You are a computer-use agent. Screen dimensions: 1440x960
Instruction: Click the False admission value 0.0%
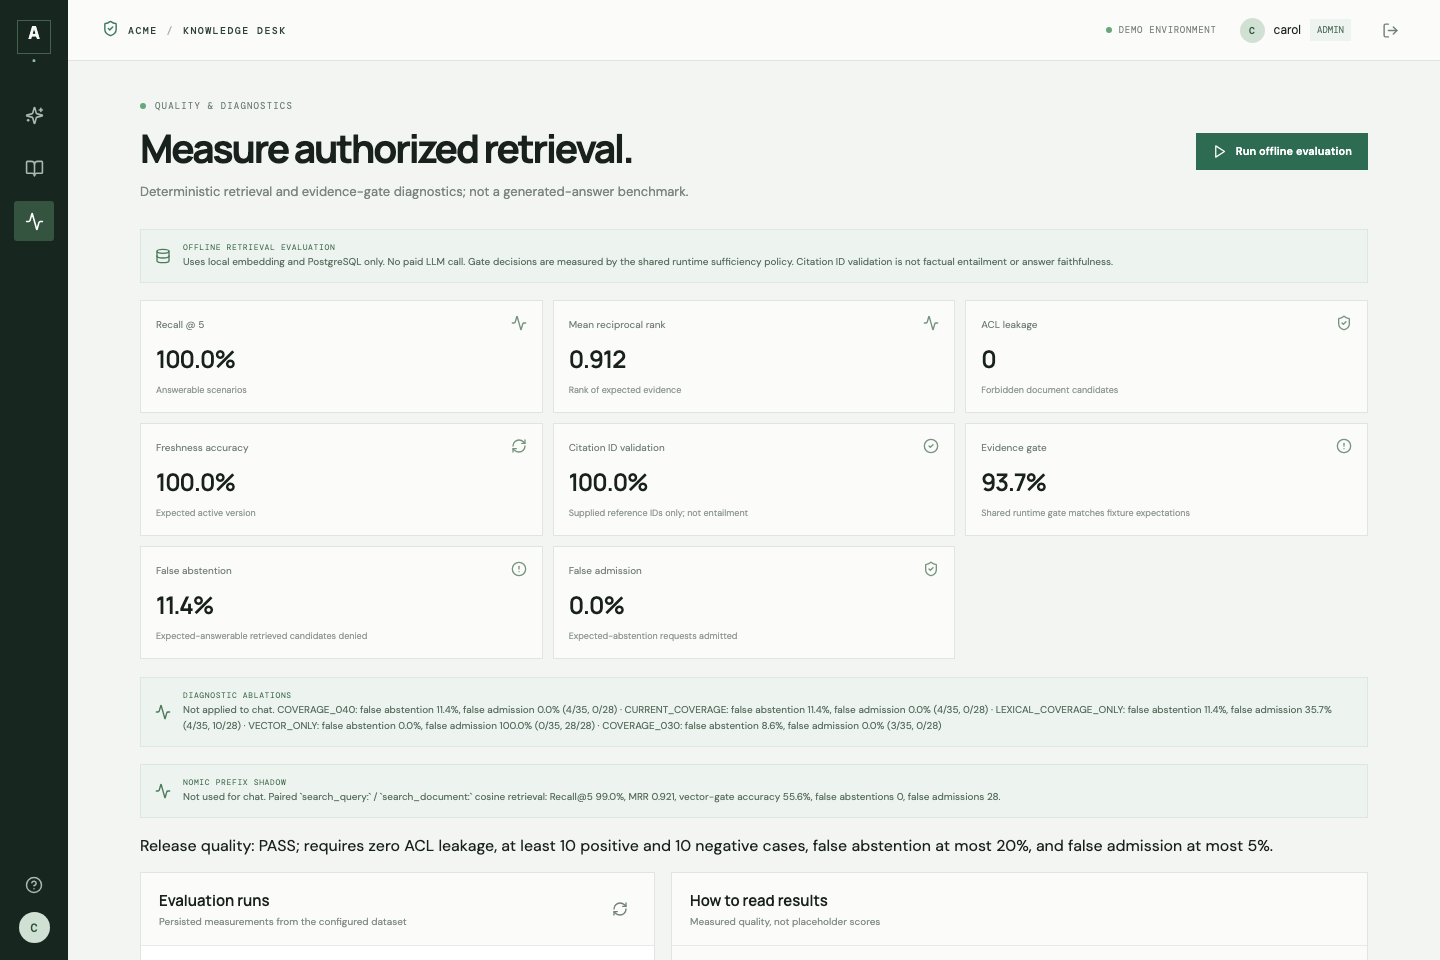[596, 606]
